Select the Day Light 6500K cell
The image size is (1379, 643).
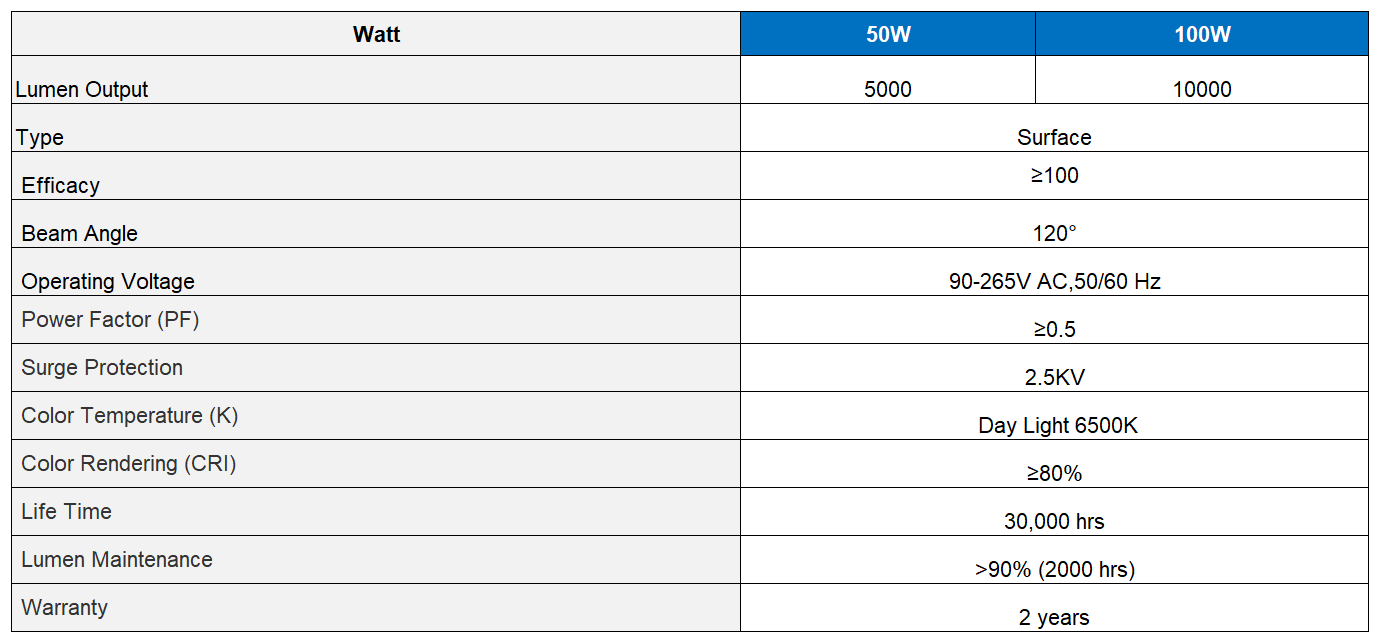(1054, 416)
